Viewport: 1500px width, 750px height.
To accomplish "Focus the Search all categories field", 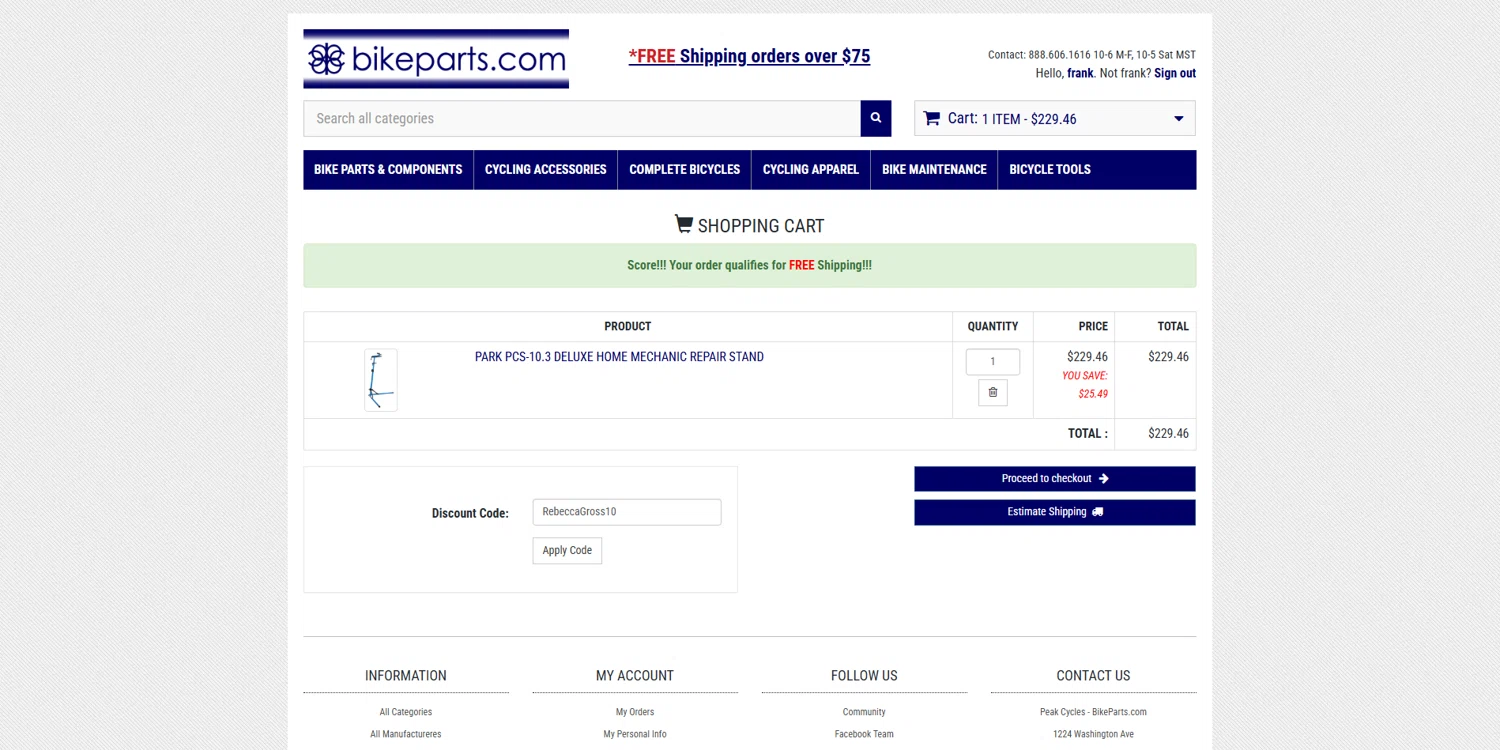I will 582,118.
